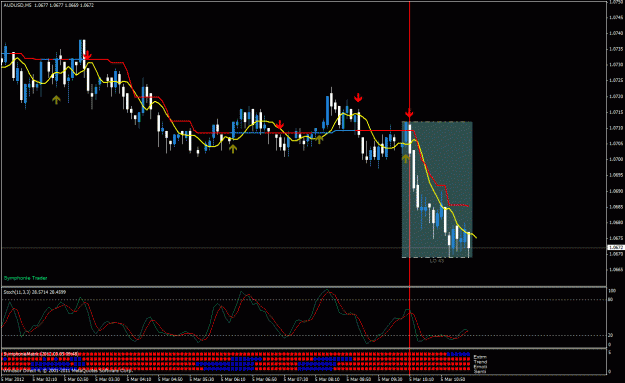Select the shaded rectangle object on the chart
The height and width of the screenshot is (383, 625).
(x=437, y=189)
